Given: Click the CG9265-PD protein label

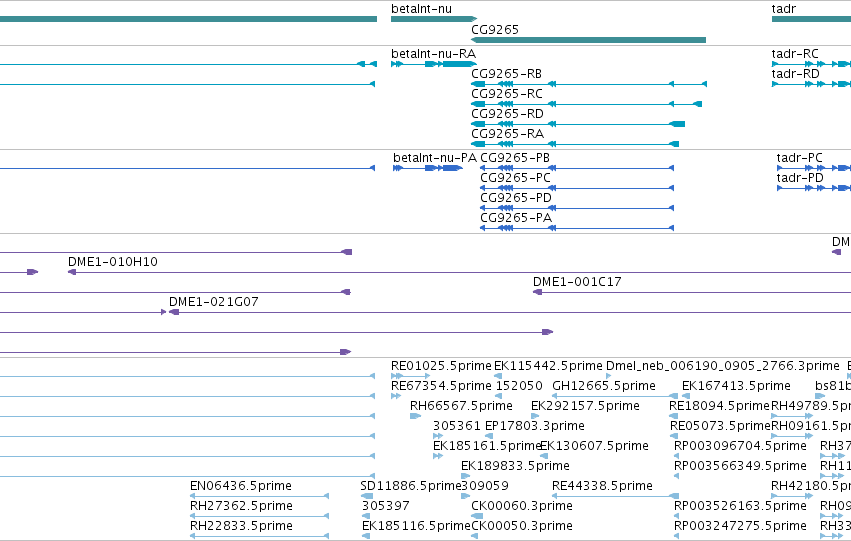Looking at the screenshot, I should [516, 198].
